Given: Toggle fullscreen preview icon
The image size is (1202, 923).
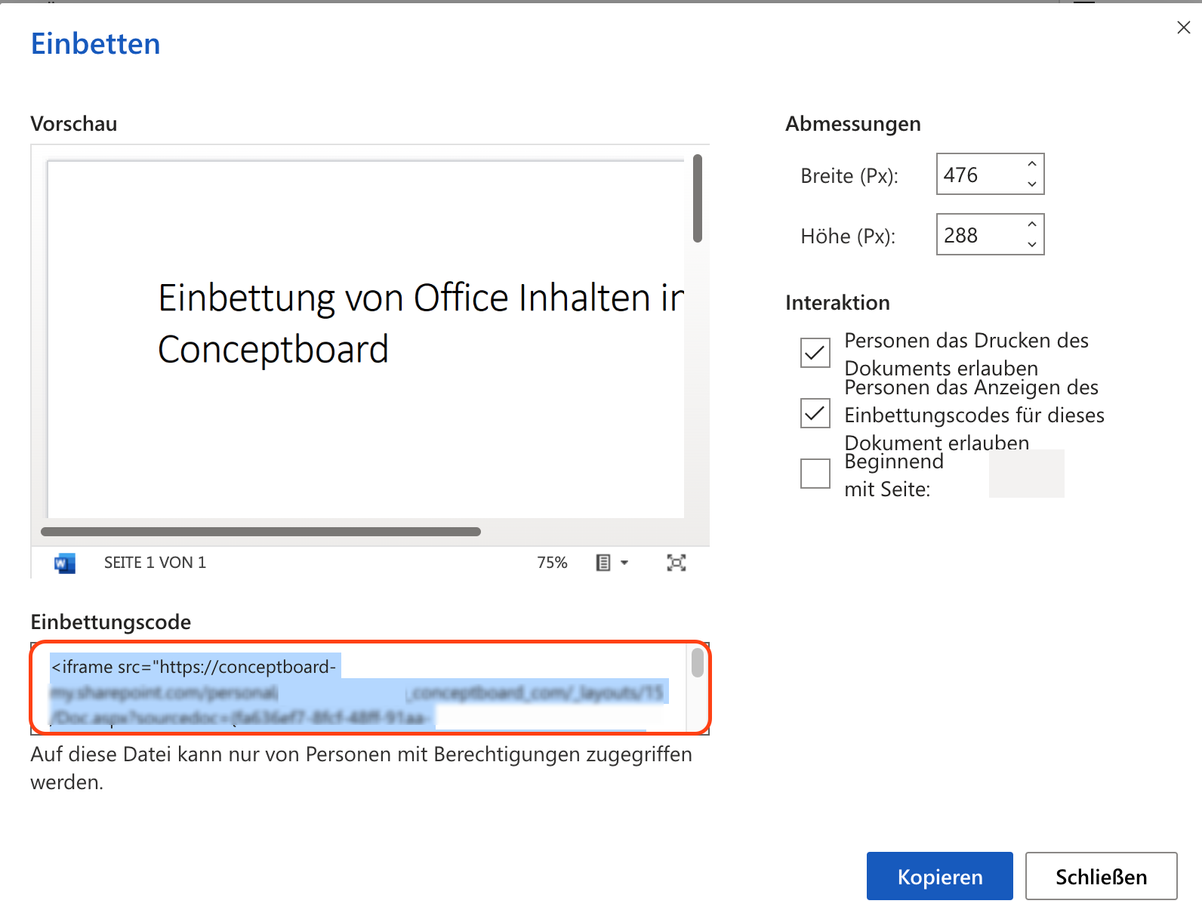Looking at the screenshot, I should click(x=677, y=563).
